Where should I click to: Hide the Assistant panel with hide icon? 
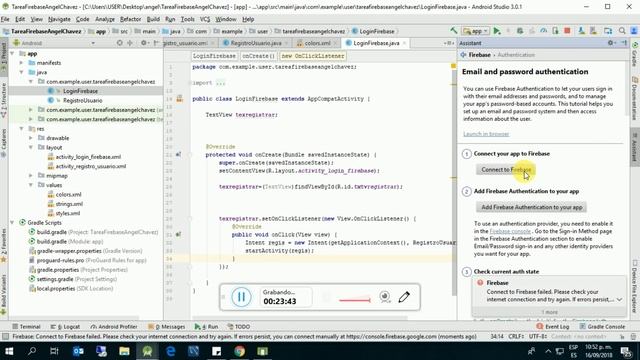[624, 43]
